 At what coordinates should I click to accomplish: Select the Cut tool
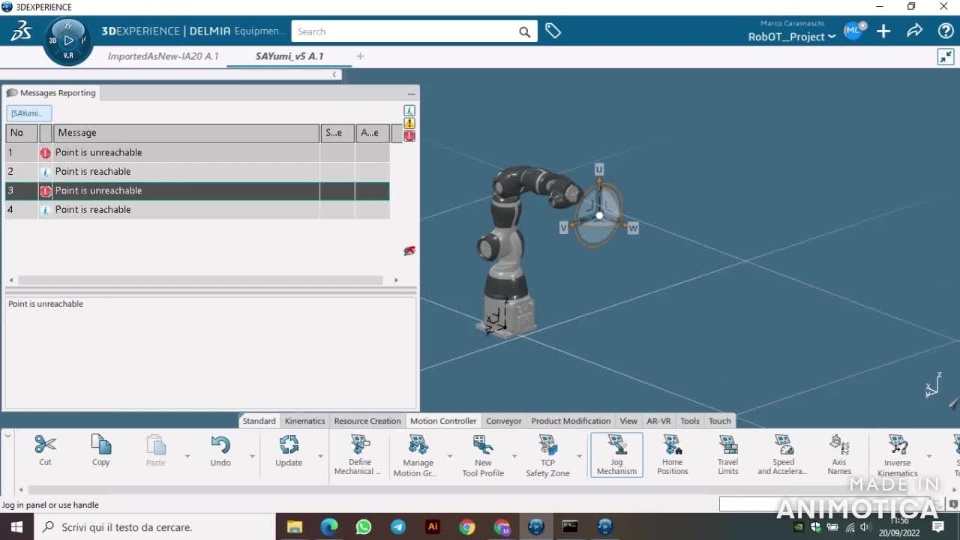[x=45, y=450]
